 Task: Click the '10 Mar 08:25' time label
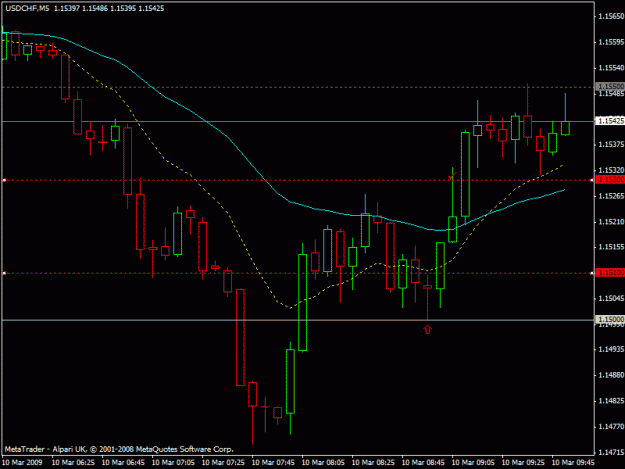373,463
